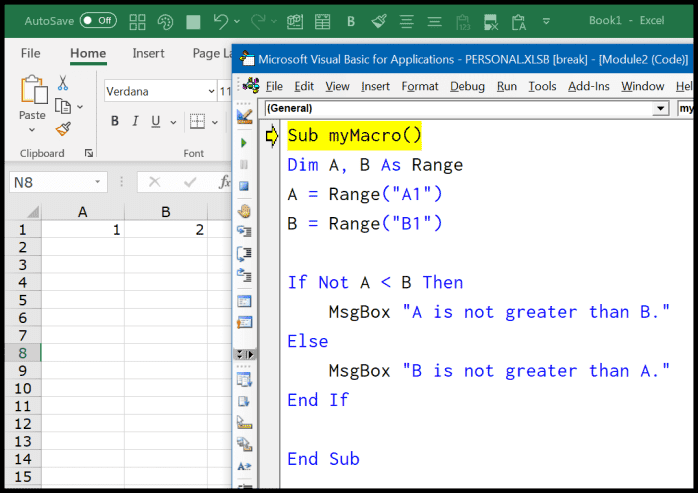
Task: Click the Cut scissors icon
Action: (63, 84)
